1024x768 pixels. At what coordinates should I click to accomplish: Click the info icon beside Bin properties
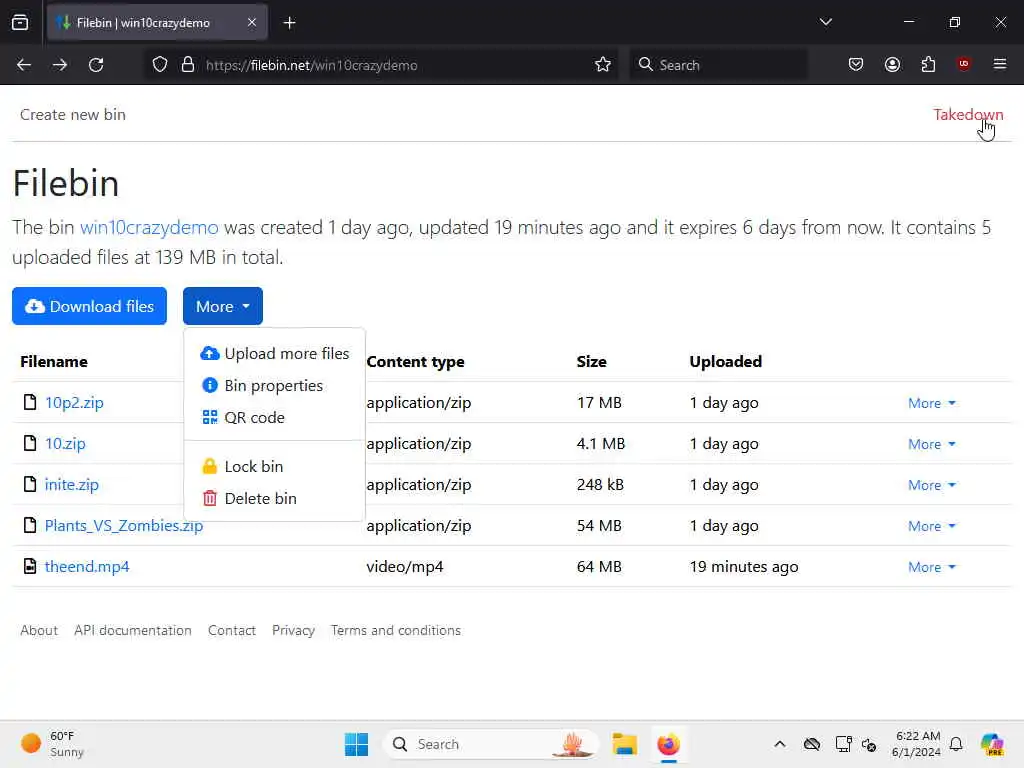coord(210,385)
